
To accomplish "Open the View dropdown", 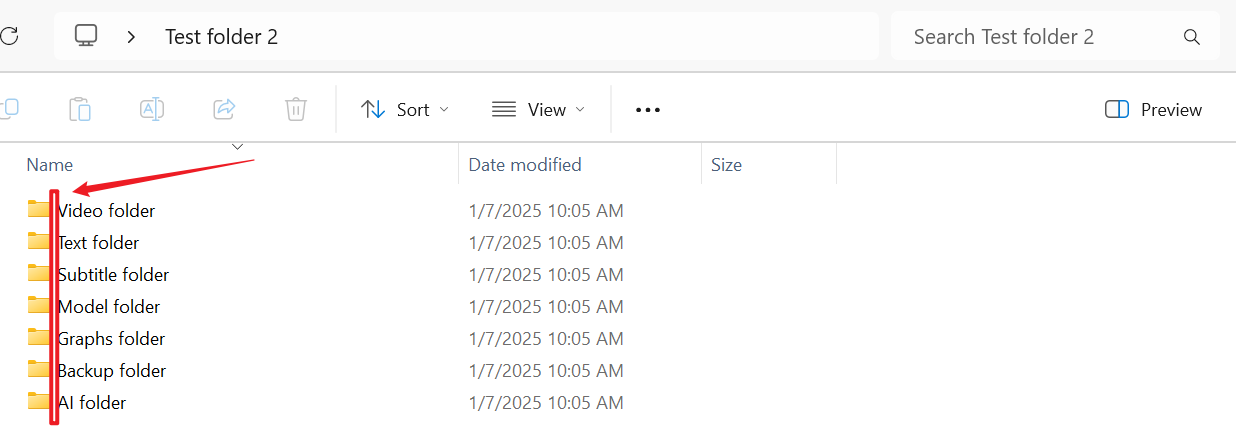I will pos(538,110).
